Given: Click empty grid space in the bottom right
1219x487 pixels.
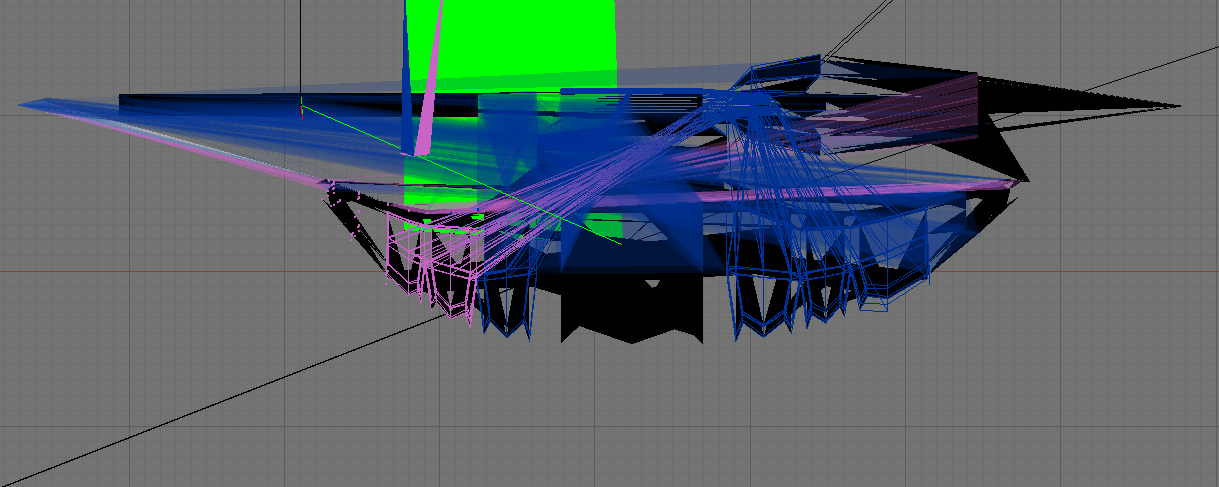Looking at the screenshot, I should click(1050, 400).
